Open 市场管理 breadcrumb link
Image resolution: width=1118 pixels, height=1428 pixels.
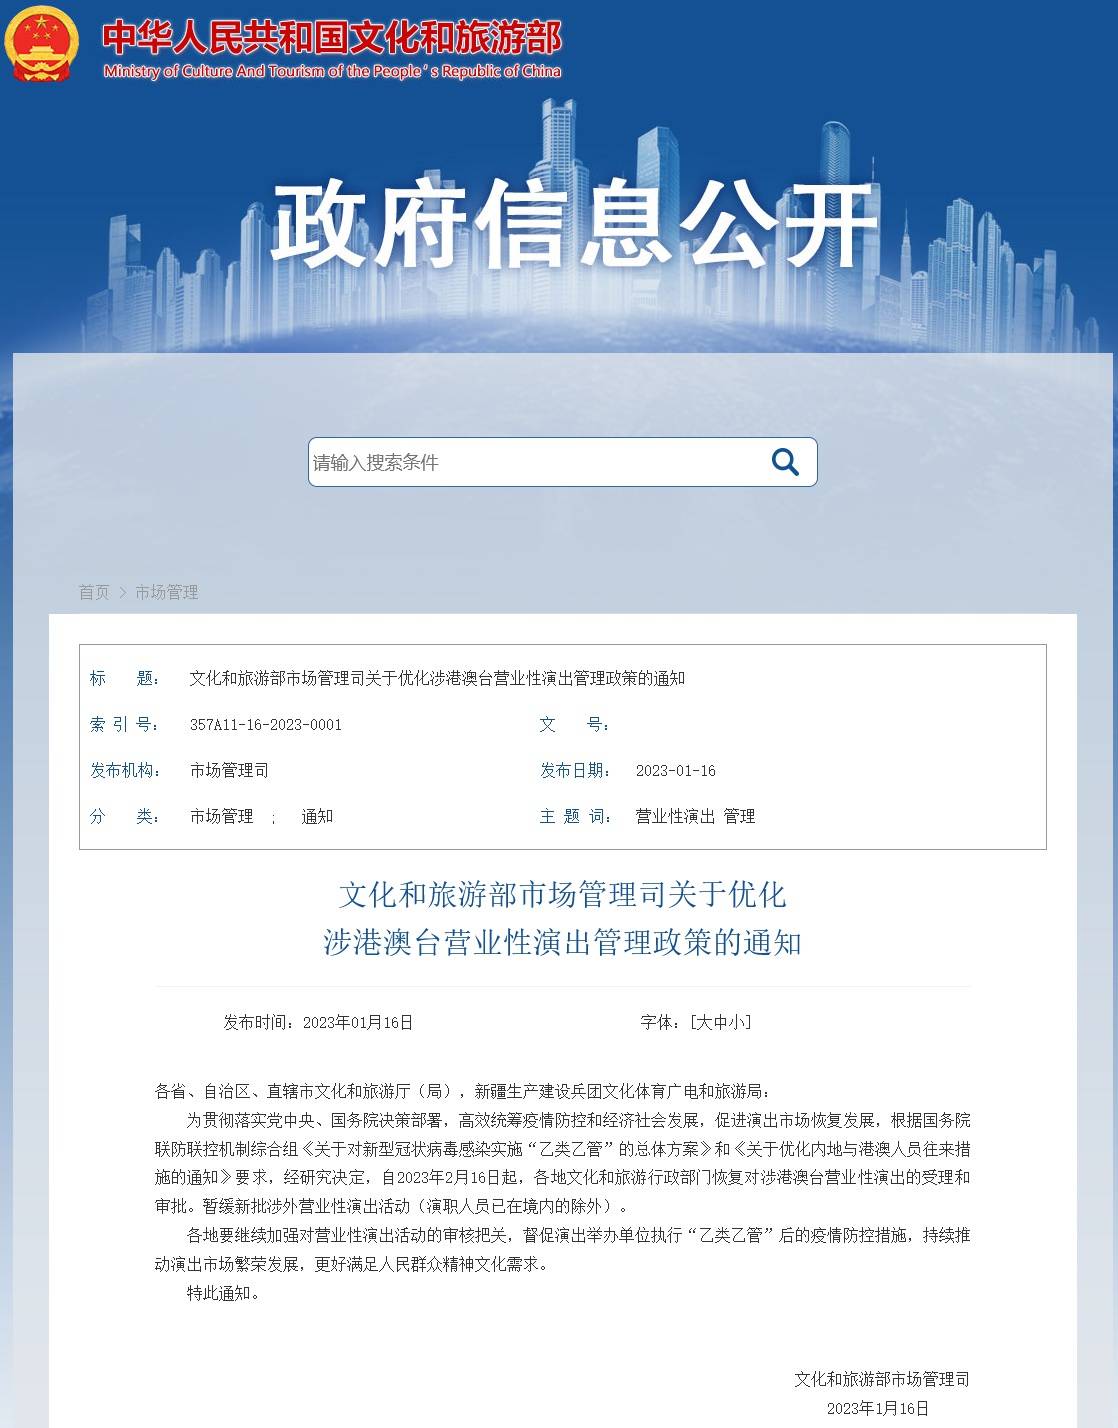[x=167, y=593]
